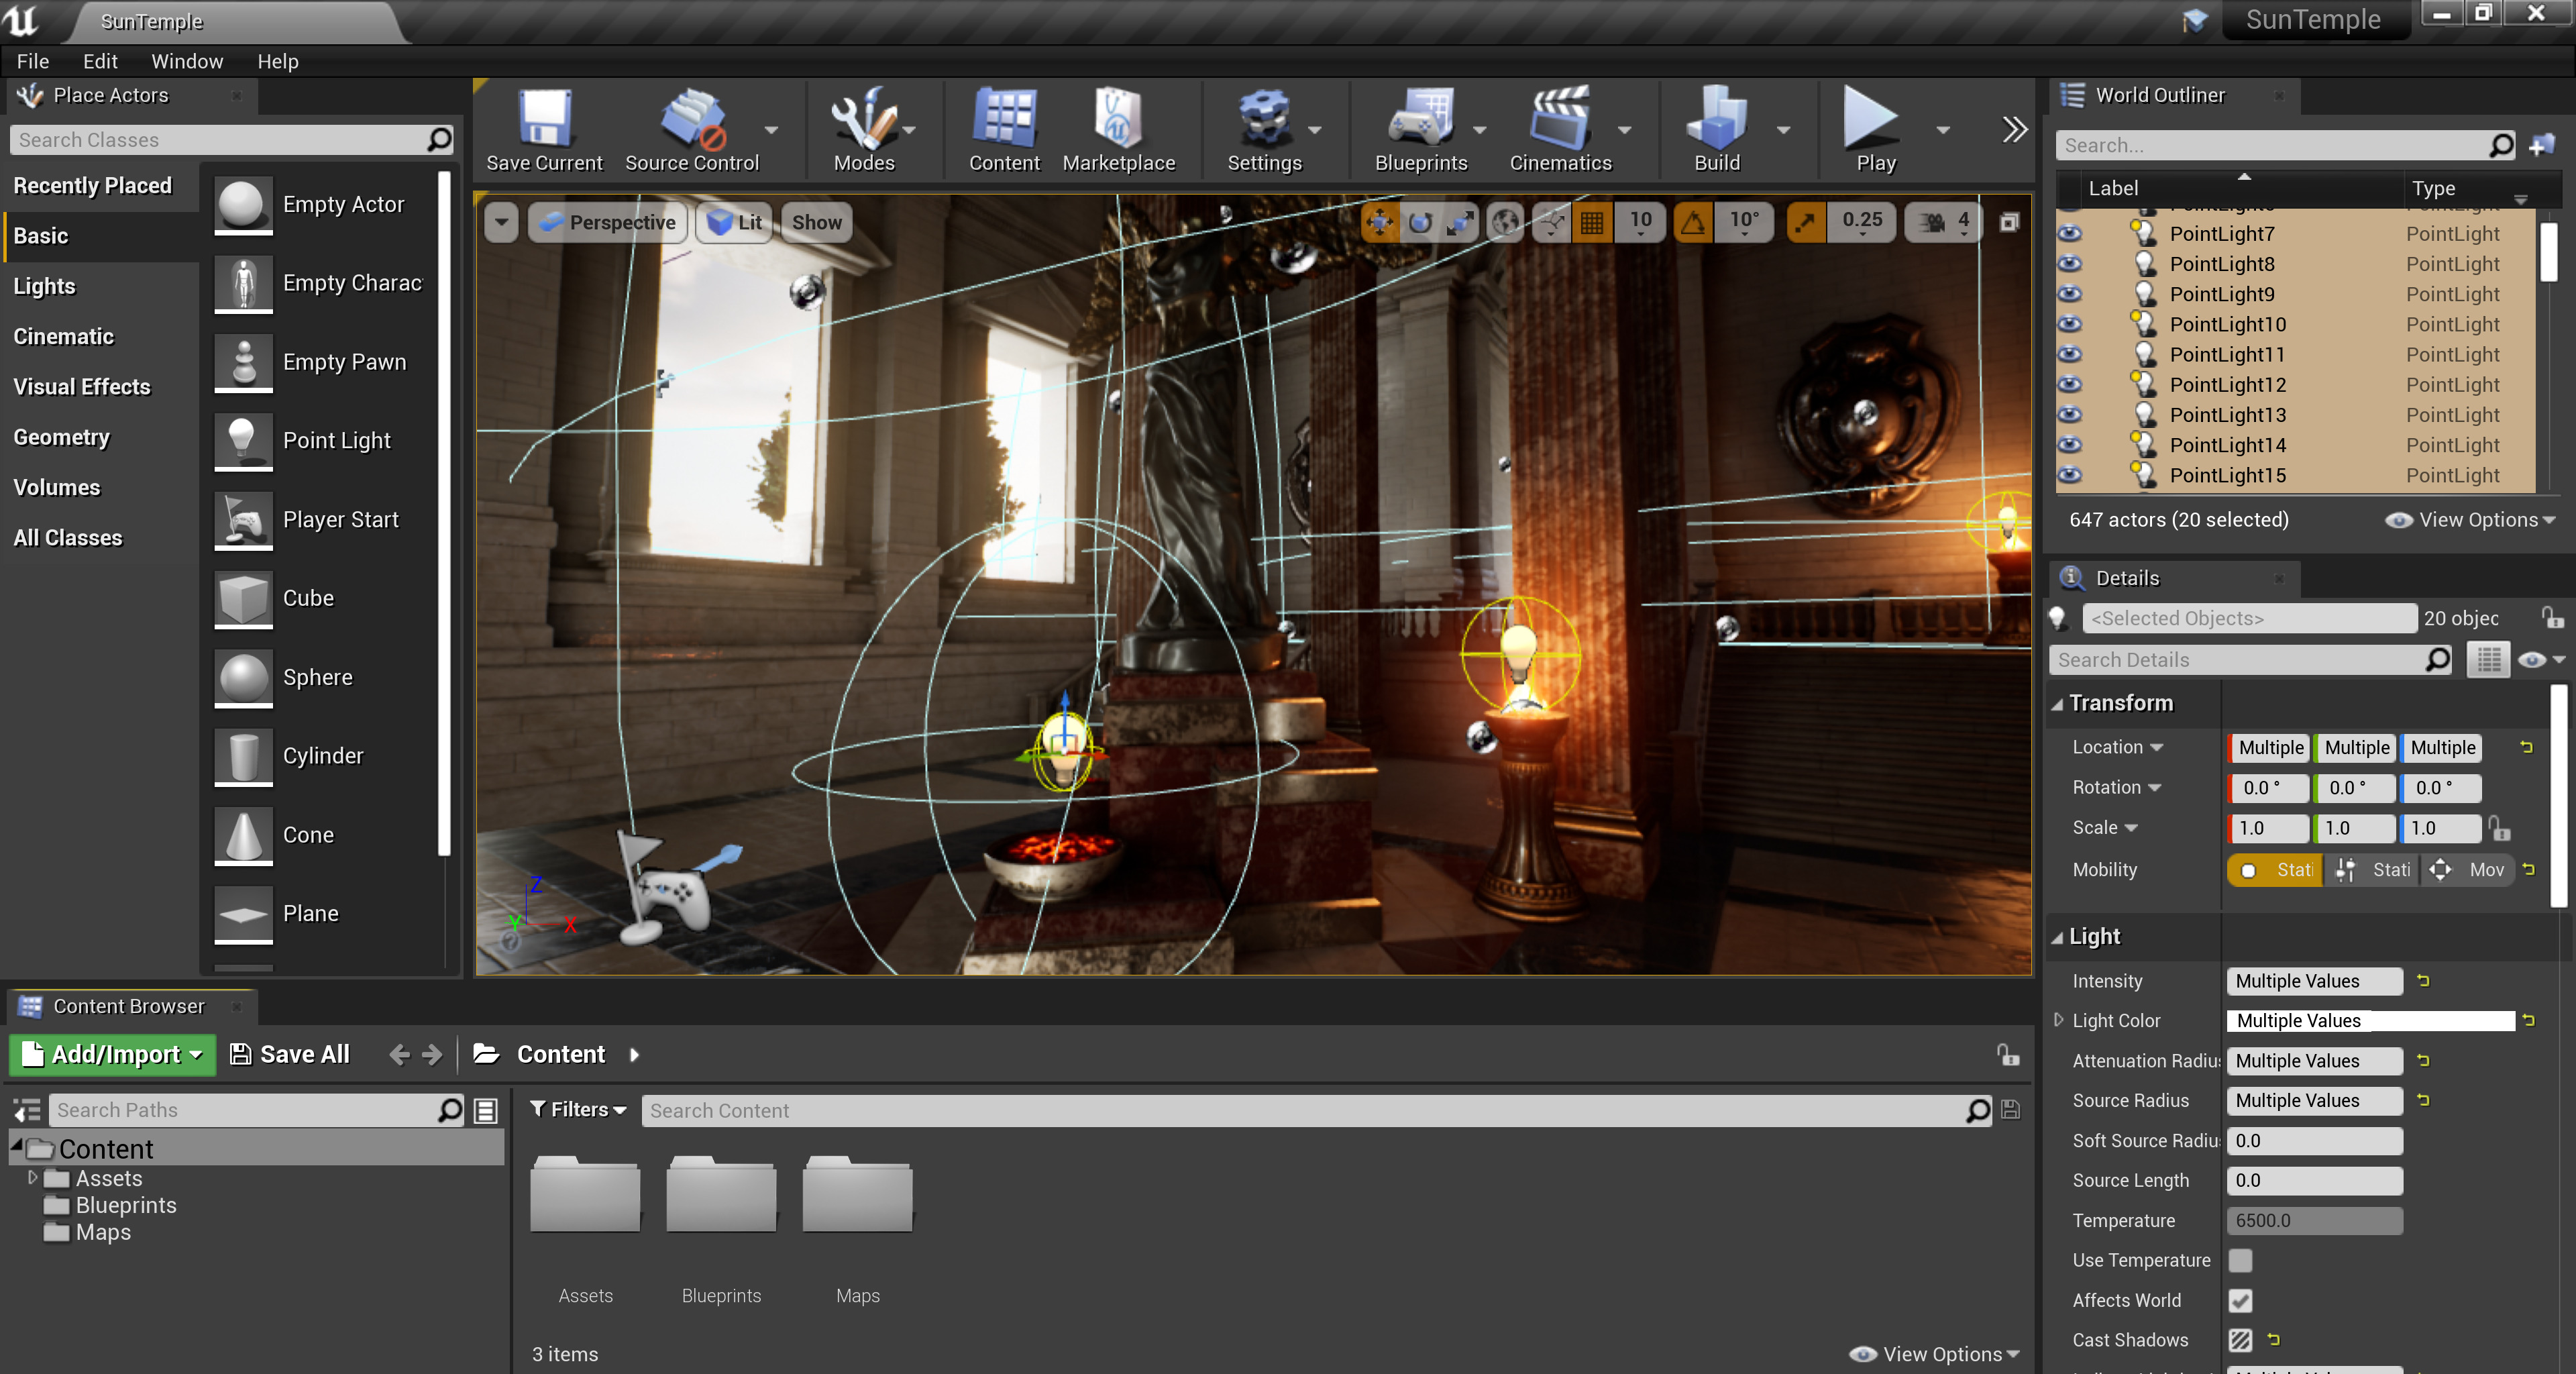Open the Light Color multiple values field
The width and height of the screenshot is (2576, 1374).
coord(2370,1020)
